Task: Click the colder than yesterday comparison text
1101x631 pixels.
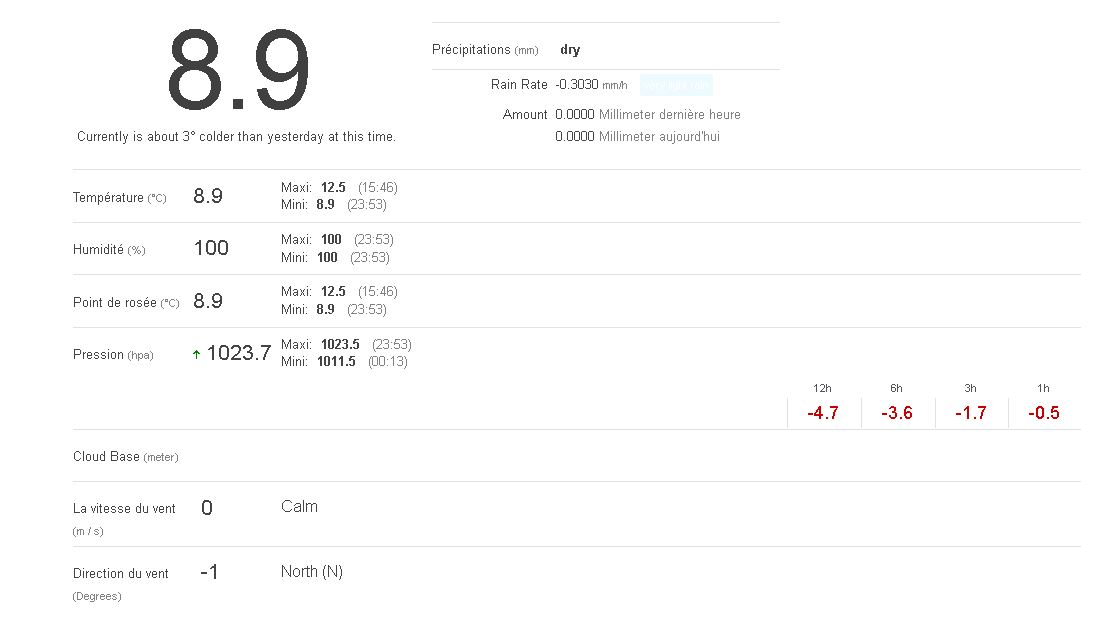Action: click(237, 137)
